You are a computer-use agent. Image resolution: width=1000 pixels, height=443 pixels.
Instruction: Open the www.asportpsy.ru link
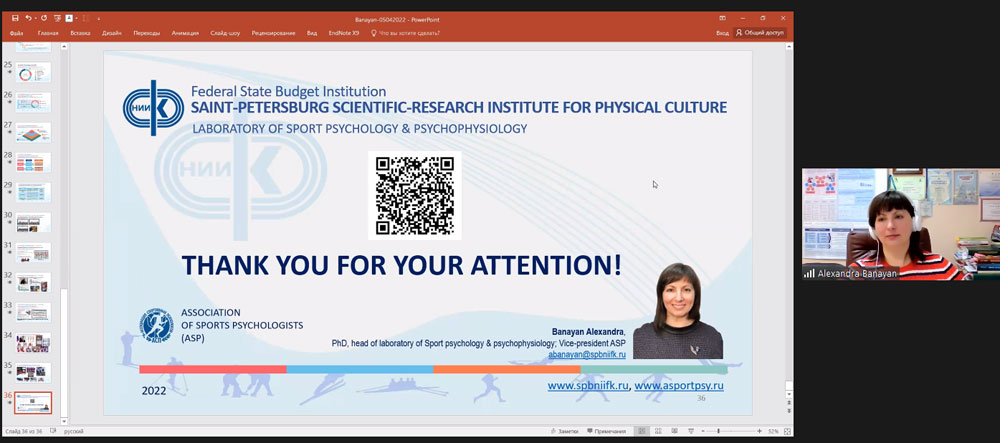(x=679, y=386)
